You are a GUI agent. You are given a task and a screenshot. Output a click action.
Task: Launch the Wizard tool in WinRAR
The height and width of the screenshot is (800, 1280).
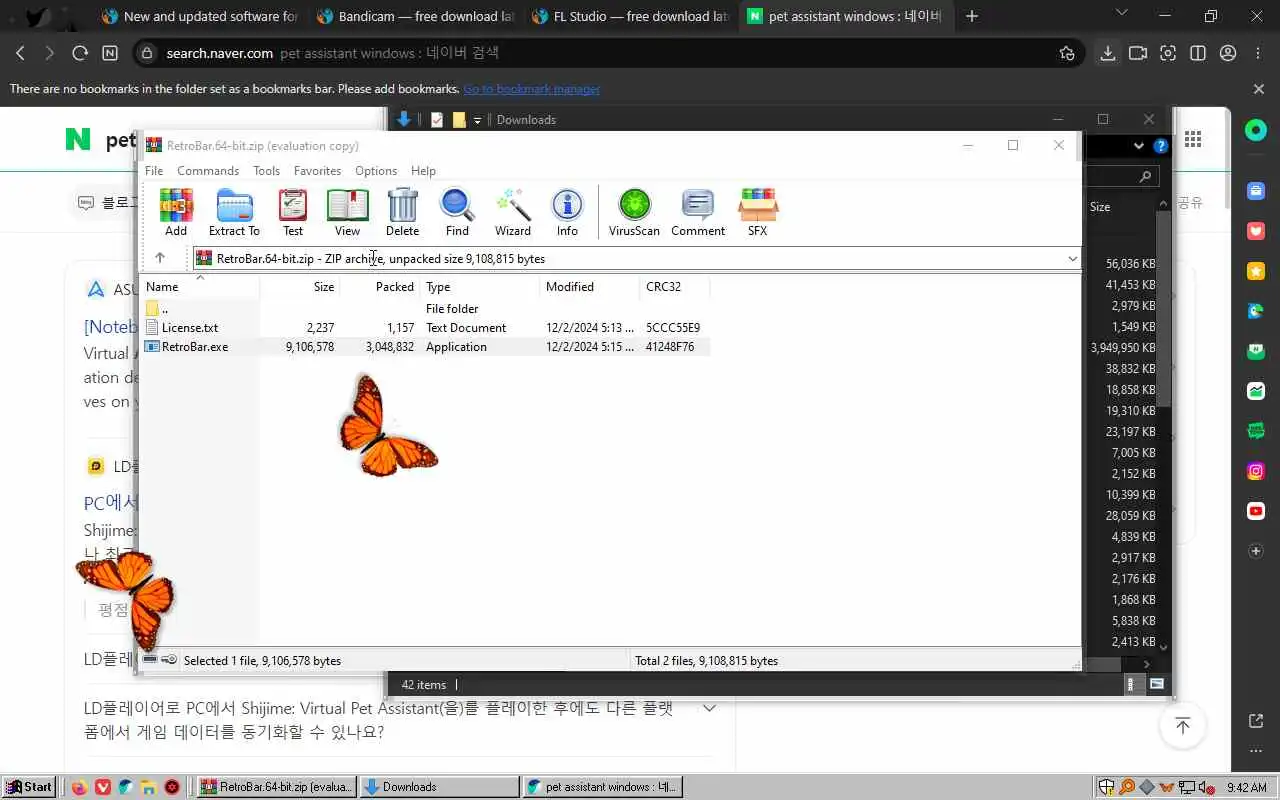coord(513,213)
